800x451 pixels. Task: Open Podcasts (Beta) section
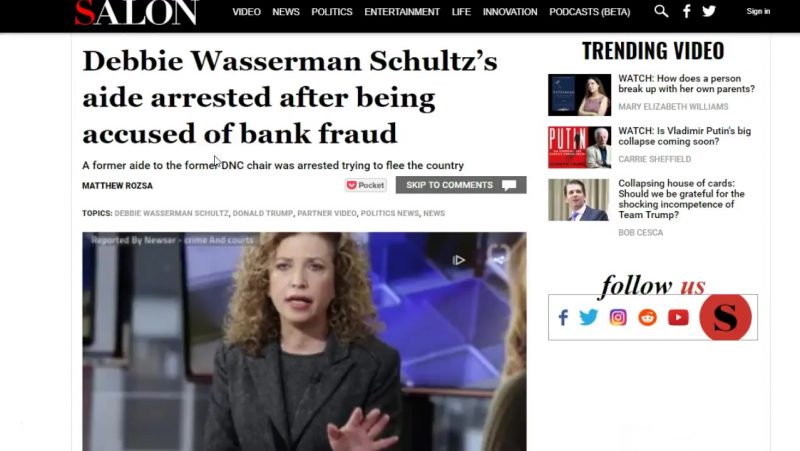click(590, 12)
